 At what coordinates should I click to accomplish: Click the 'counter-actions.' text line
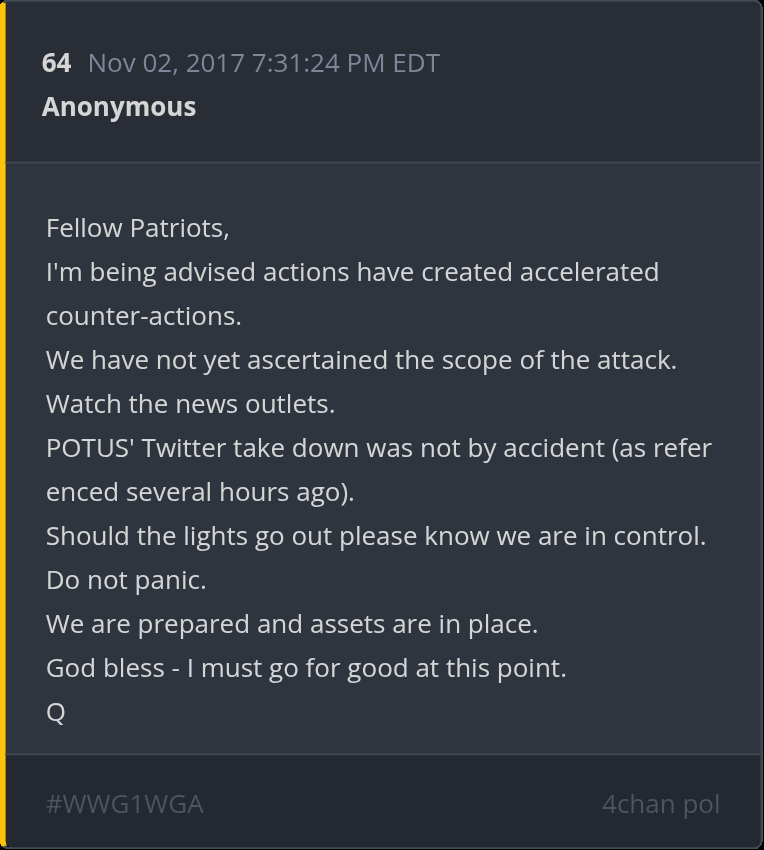(x=144, y=316)
